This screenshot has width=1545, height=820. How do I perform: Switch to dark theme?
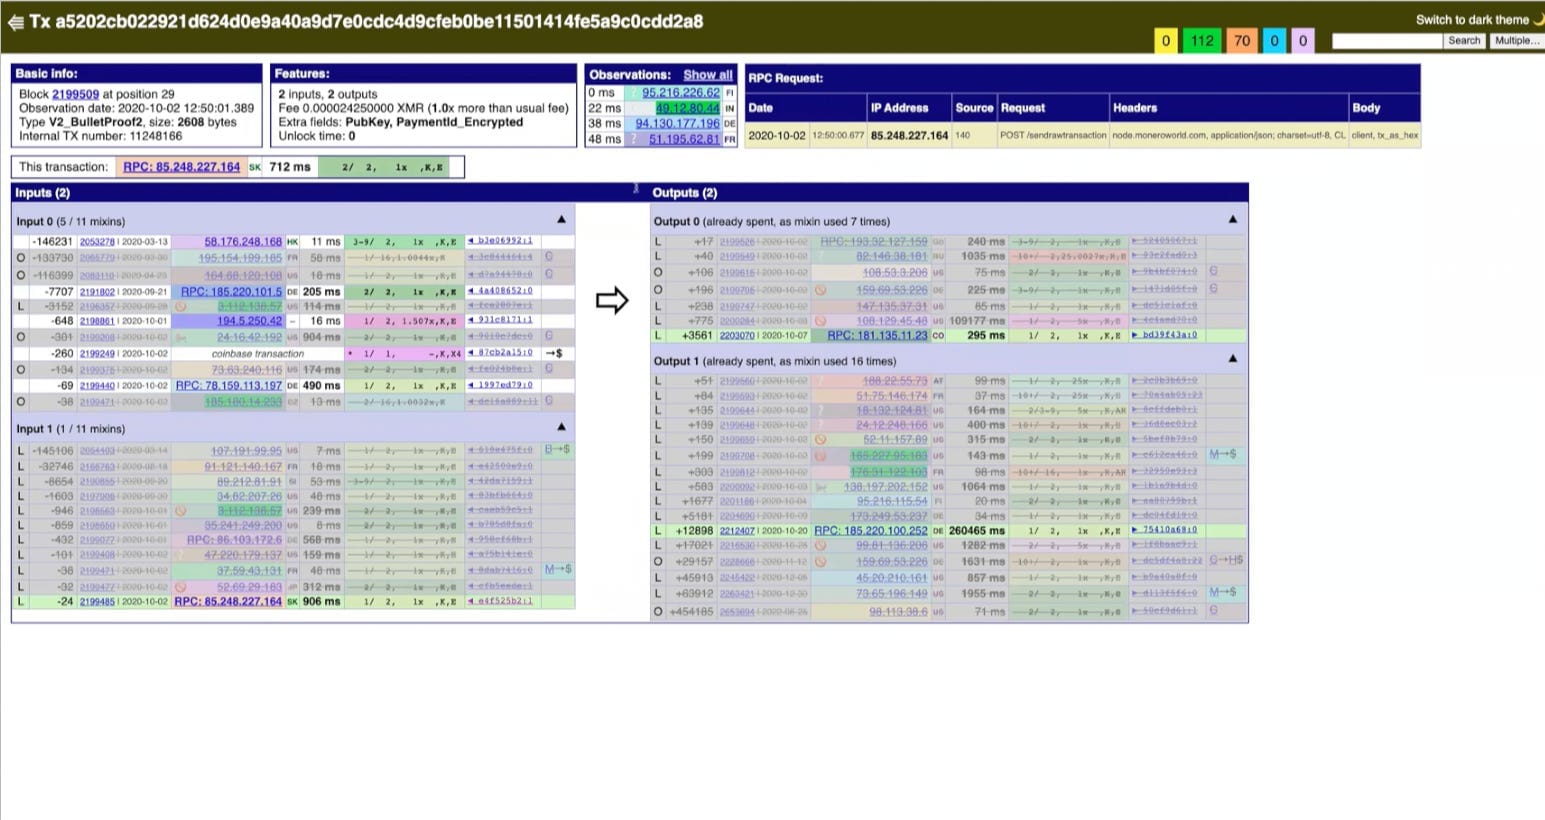[1479, 20]
